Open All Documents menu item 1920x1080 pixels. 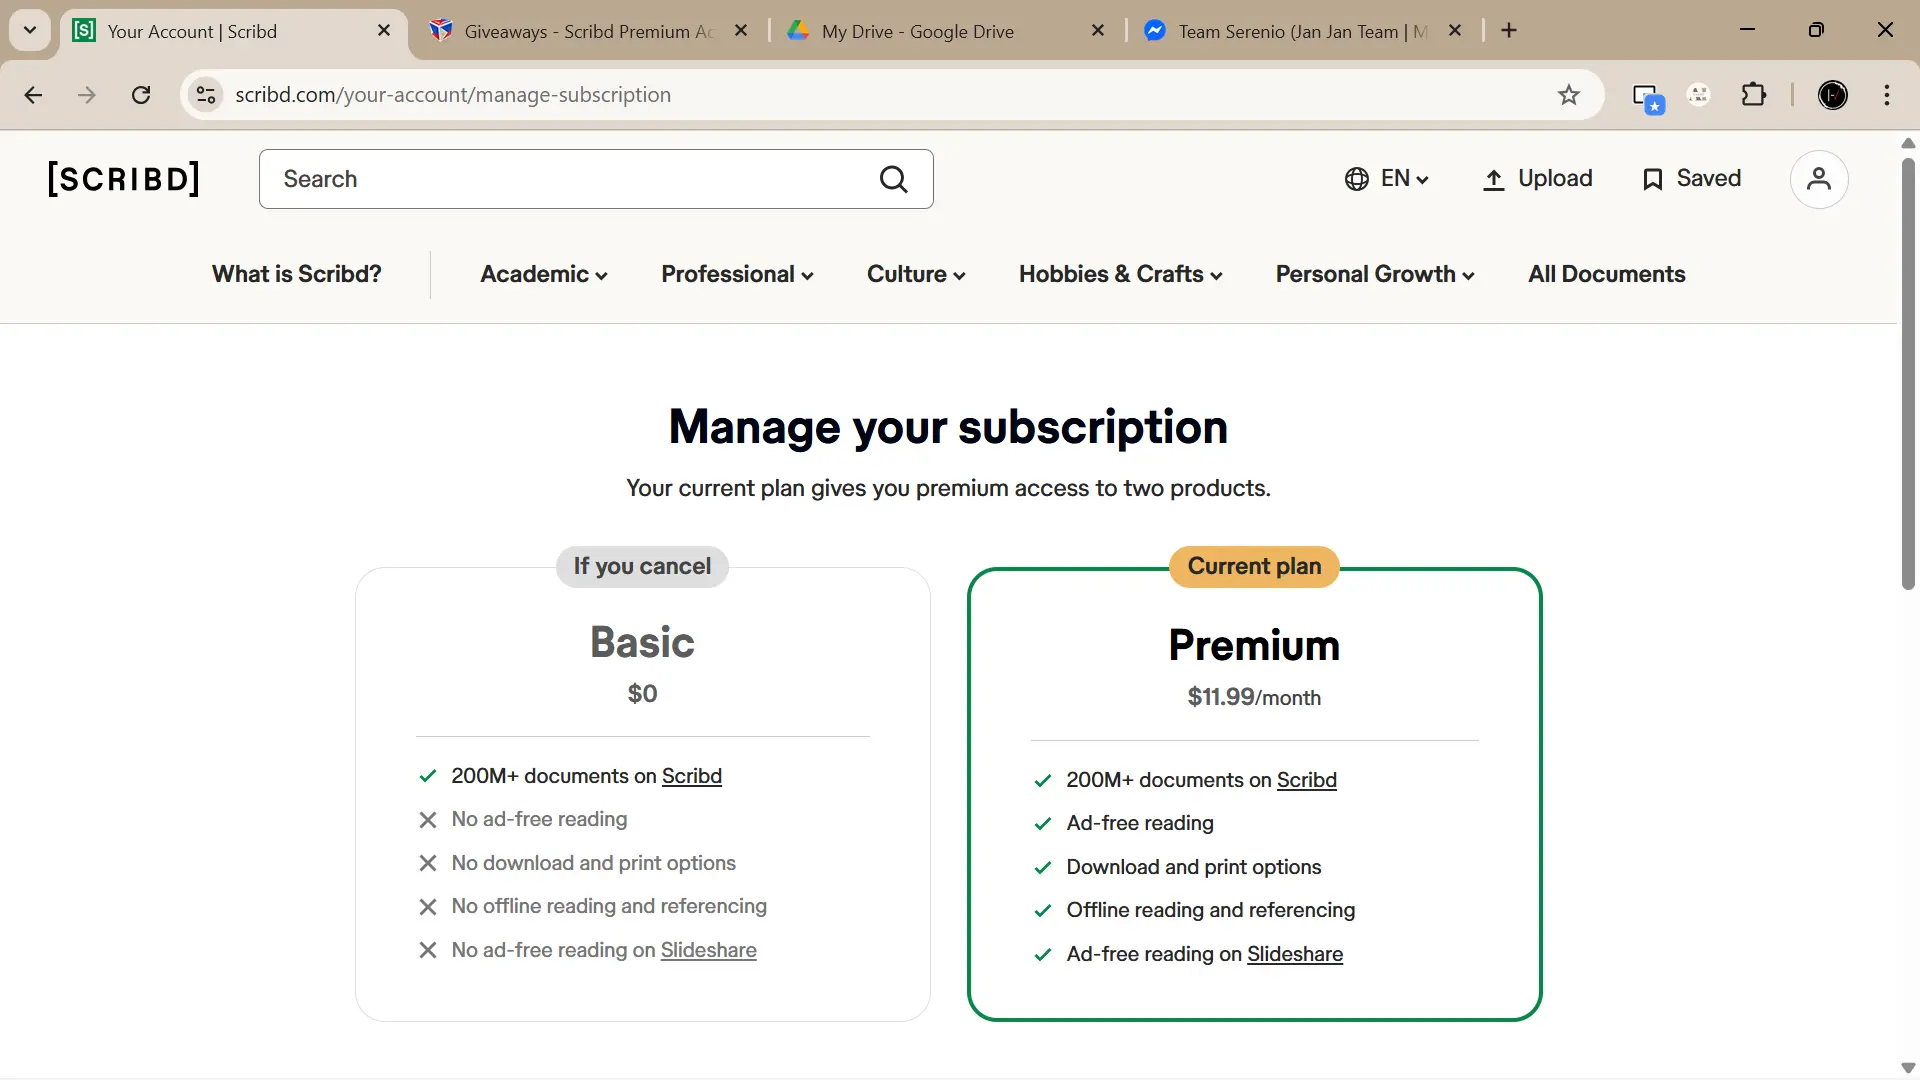[1606, 274]
